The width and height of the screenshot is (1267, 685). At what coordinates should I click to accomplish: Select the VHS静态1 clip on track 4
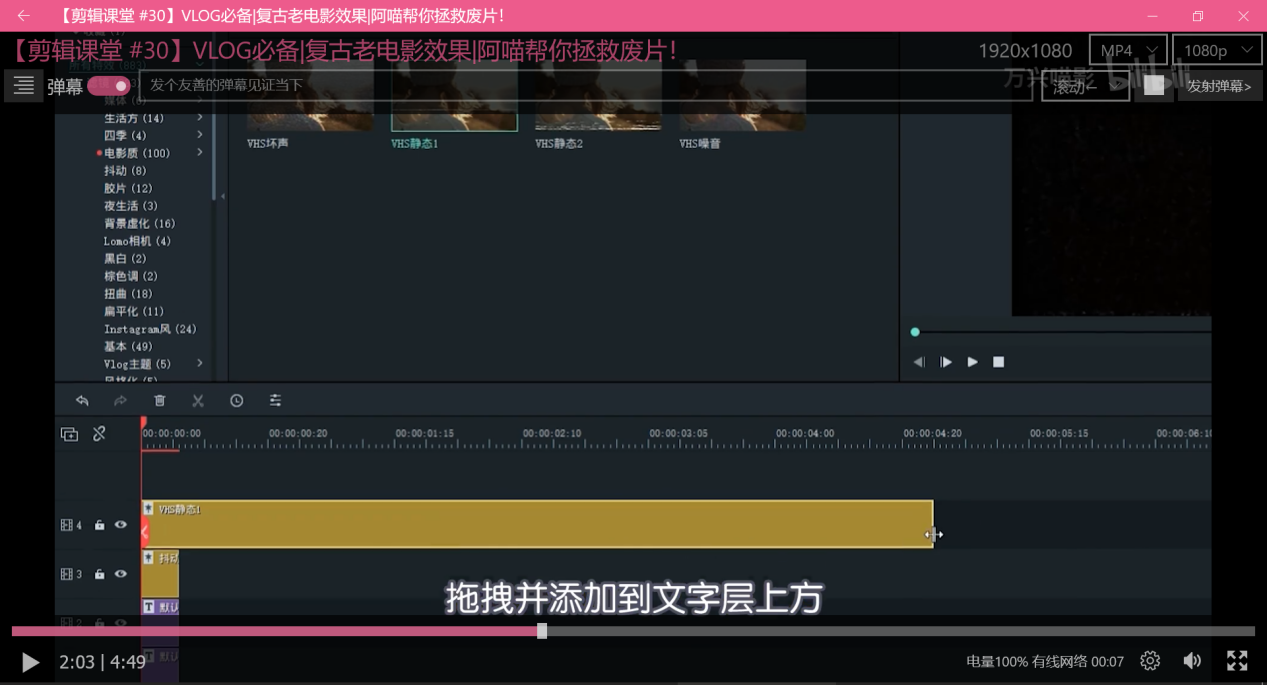[537, 524]
